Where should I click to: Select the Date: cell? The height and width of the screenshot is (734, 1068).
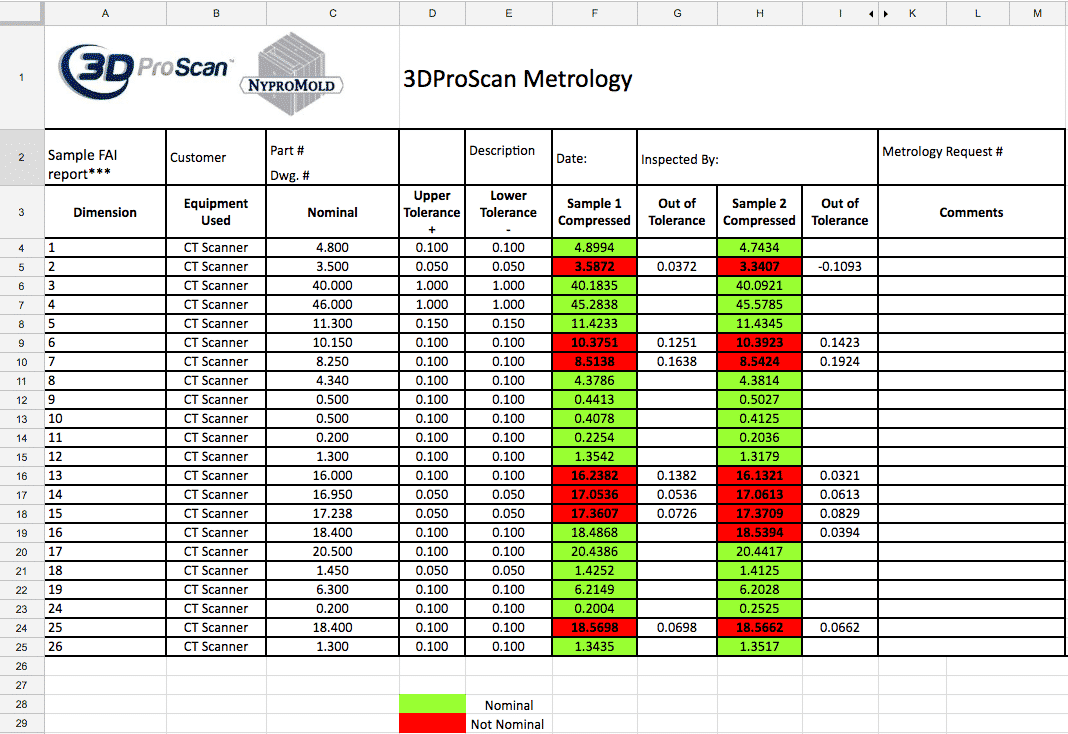pyautogui.click(x=595, y=157)
